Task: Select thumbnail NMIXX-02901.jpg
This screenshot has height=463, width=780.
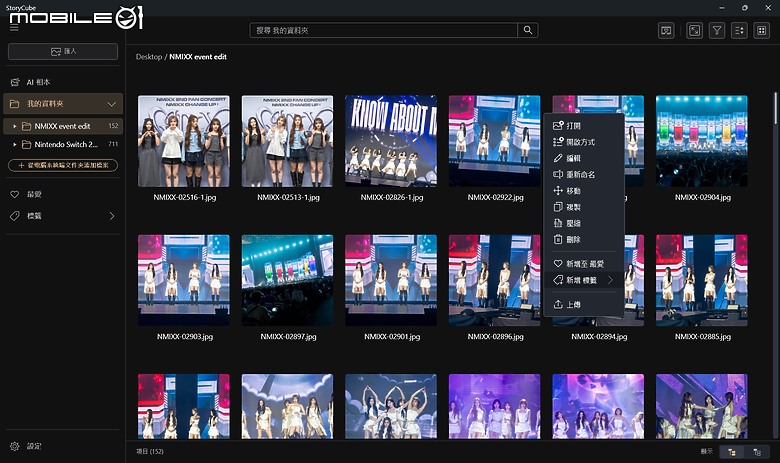Action: pyautogui.click(x=391, y=280)
